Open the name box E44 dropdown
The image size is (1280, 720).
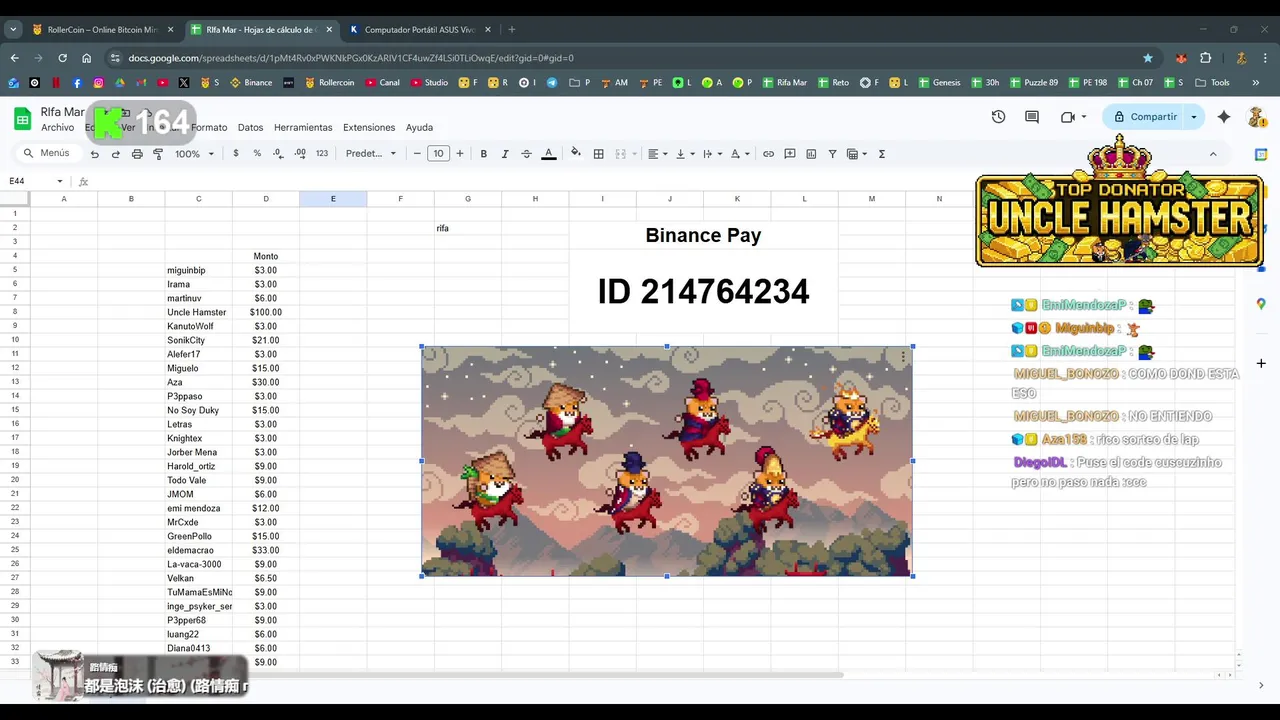60,181
